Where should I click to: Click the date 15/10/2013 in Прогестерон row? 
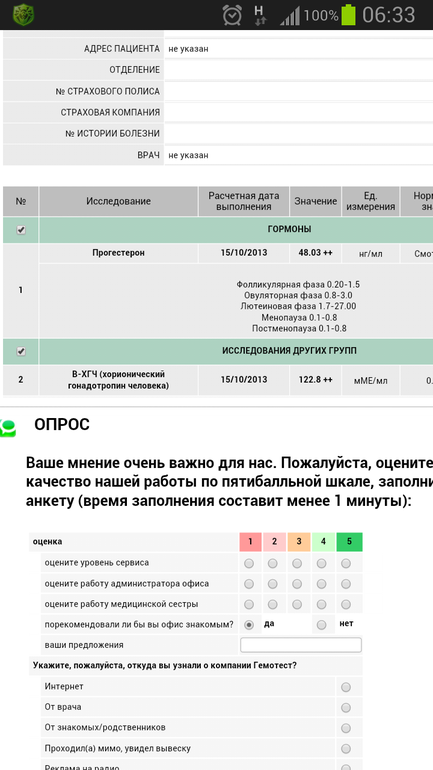point(244,253)
